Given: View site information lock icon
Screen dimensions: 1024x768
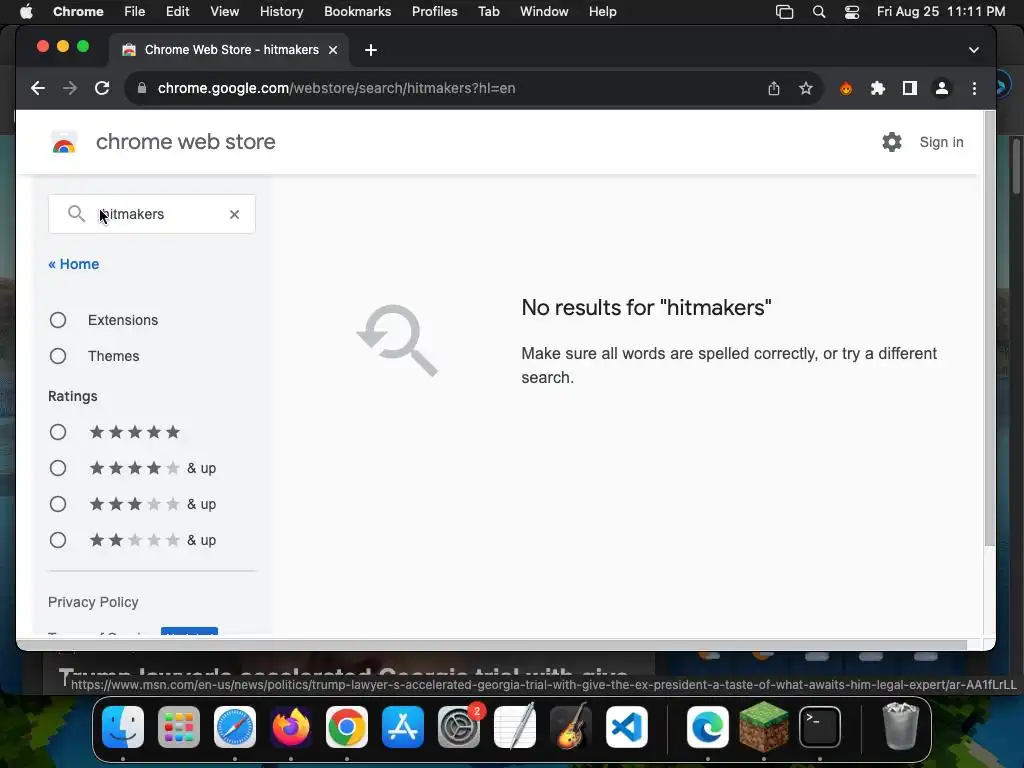Looking at the screenshot, I should 141,88.
